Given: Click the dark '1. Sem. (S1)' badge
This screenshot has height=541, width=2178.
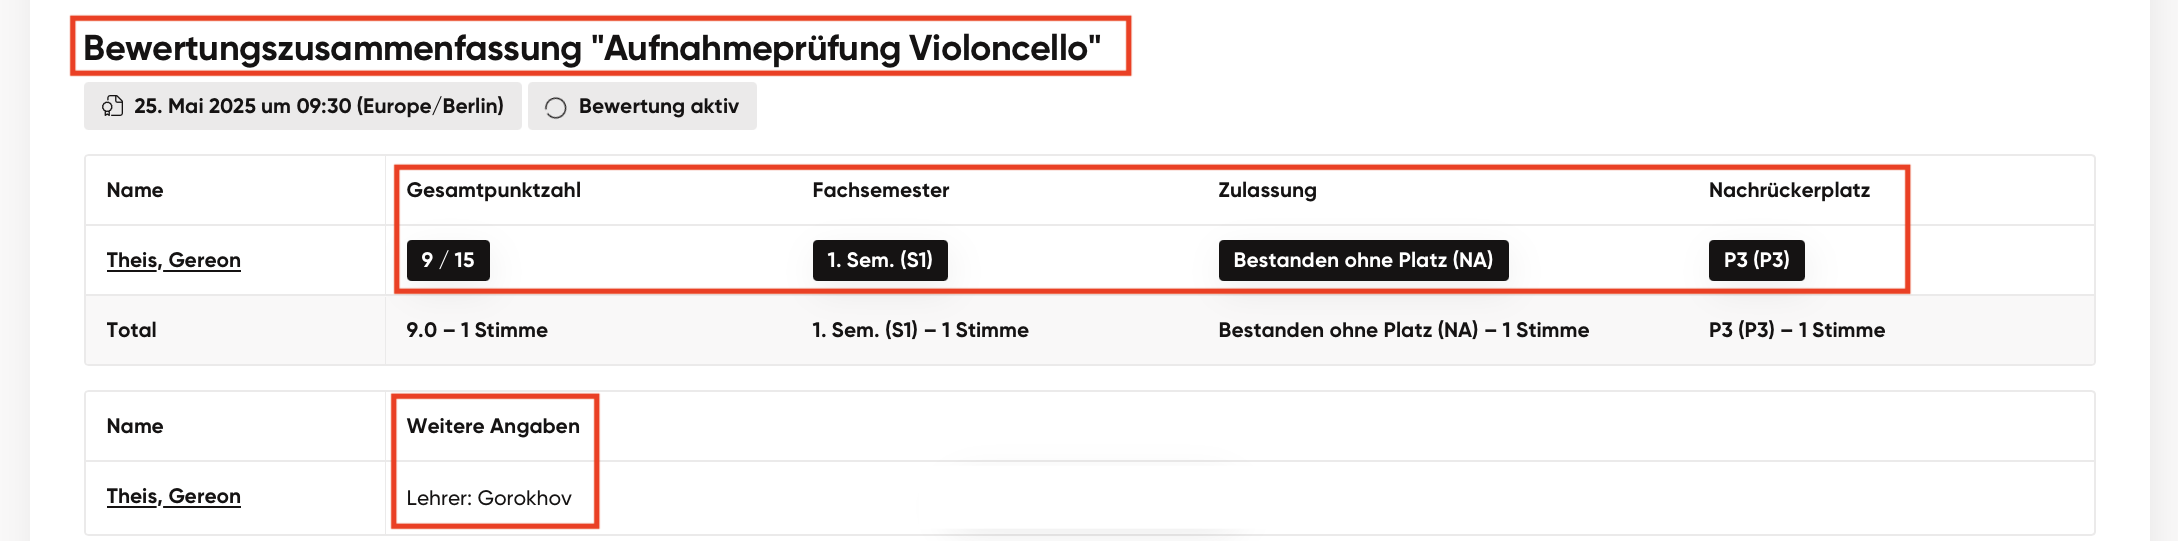Looking at the screenshot, I should coord(879,260).
